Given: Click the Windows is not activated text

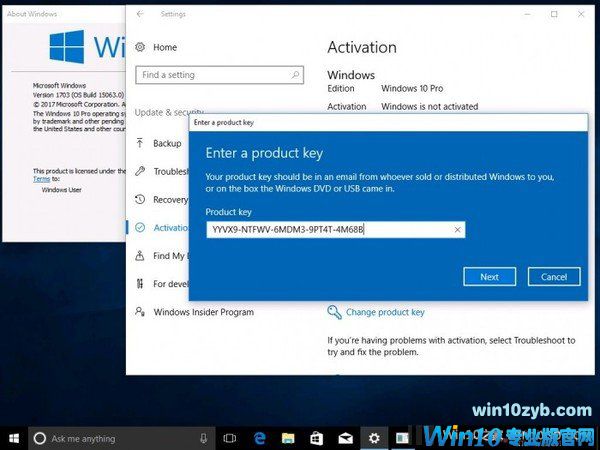Looking at the screenshot, I should click(x=430, y=106).
